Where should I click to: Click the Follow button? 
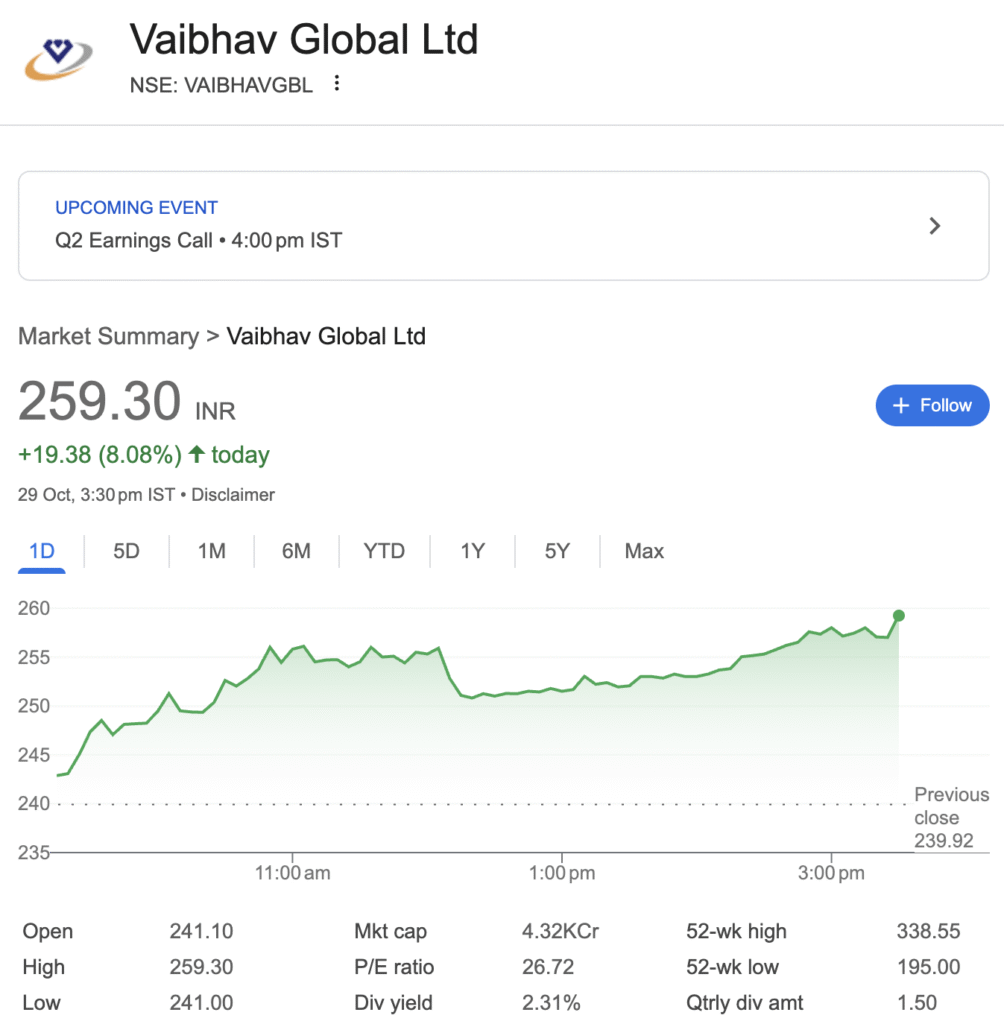click(932, 406)
